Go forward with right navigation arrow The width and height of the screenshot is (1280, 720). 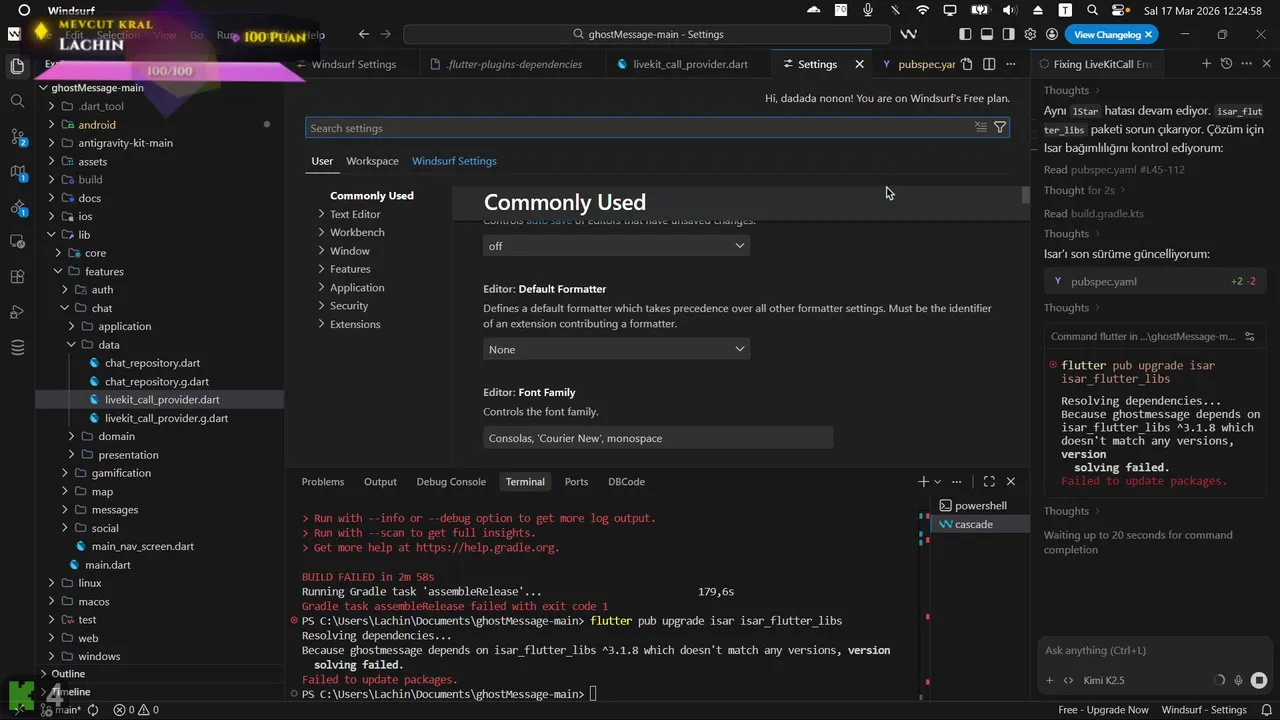tap(386, 34)
